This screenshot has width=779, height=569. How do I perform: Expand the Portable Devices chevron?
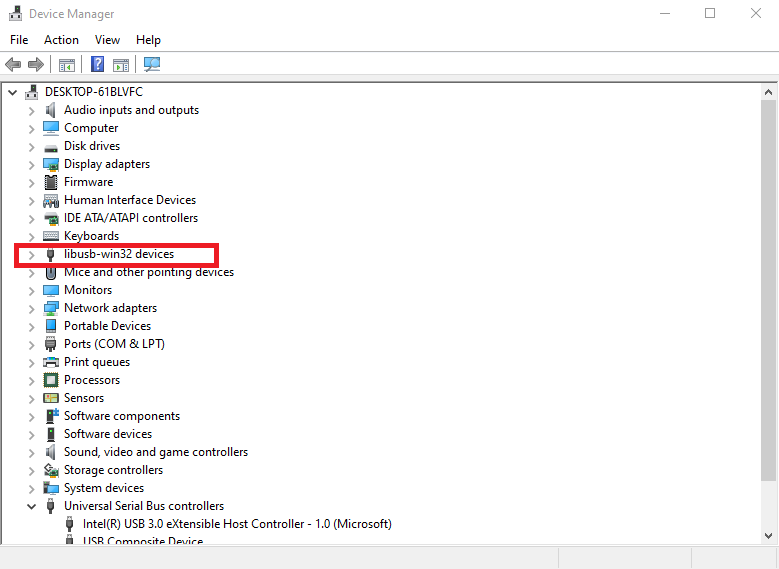click(31, 326)
